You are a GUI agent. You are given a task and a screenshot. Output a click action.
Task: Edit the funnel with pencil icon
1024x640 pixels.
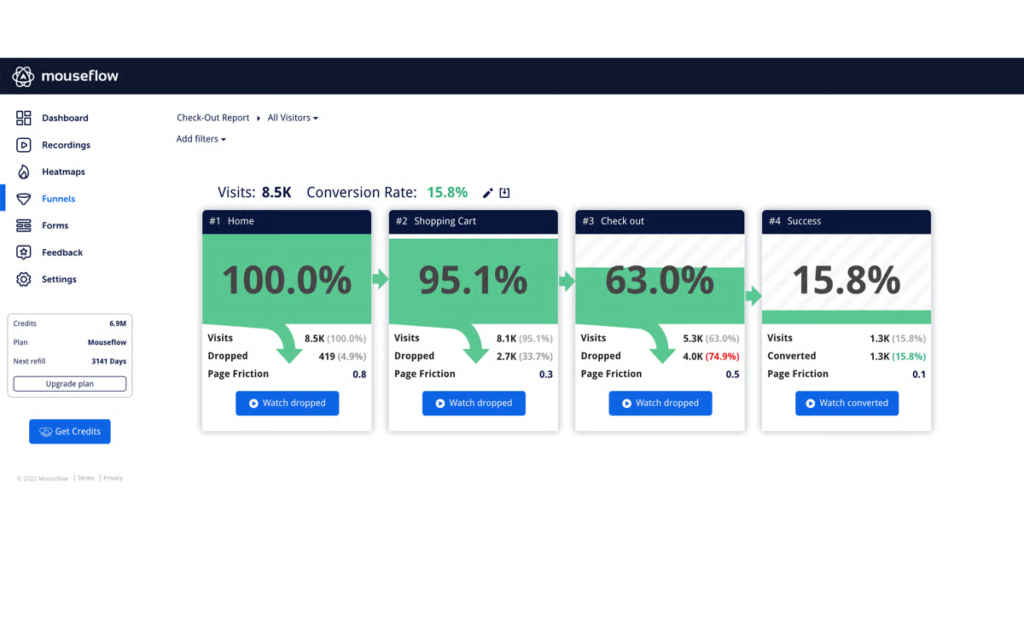487,193
